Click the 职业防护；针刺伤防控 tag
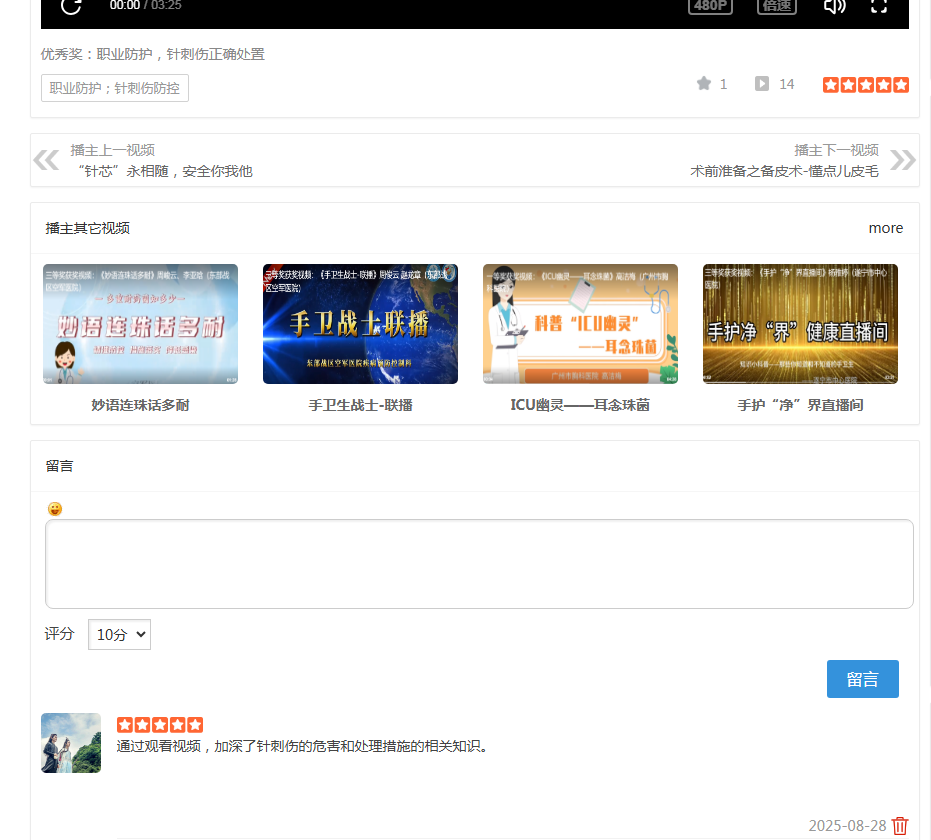Viewport: 931px width, 840px height. click(115, 88)
